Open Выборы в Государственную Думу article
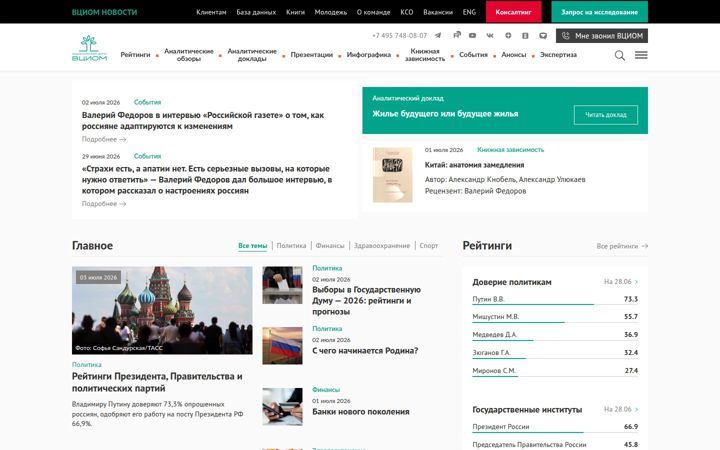The width and height of the screenshot is (720, 450). click(366, 301)
